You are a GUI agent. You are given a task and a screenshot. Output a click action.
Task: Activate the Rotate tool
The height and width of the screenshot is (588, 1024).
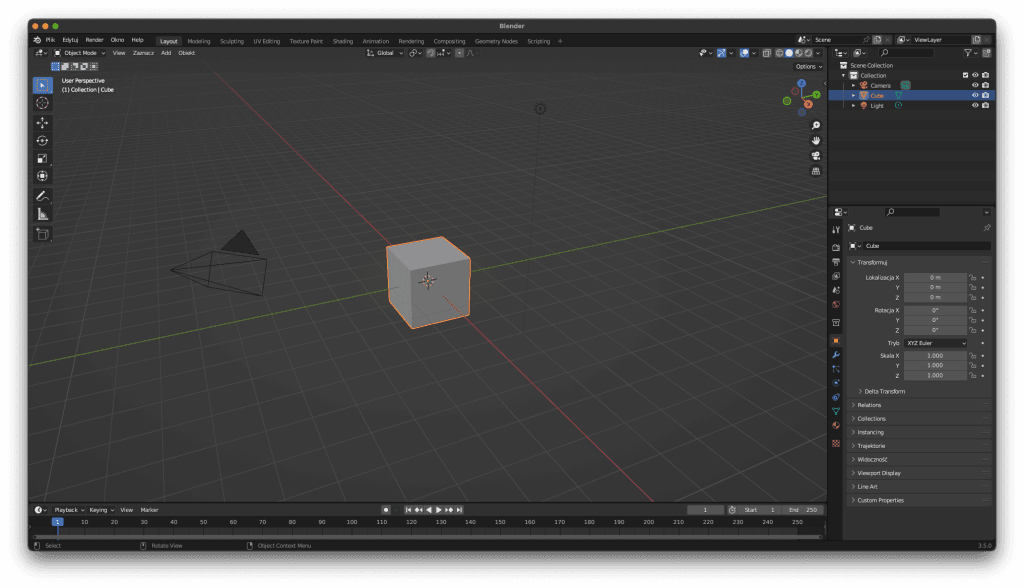pyautogui.click(x=42, y=141)
